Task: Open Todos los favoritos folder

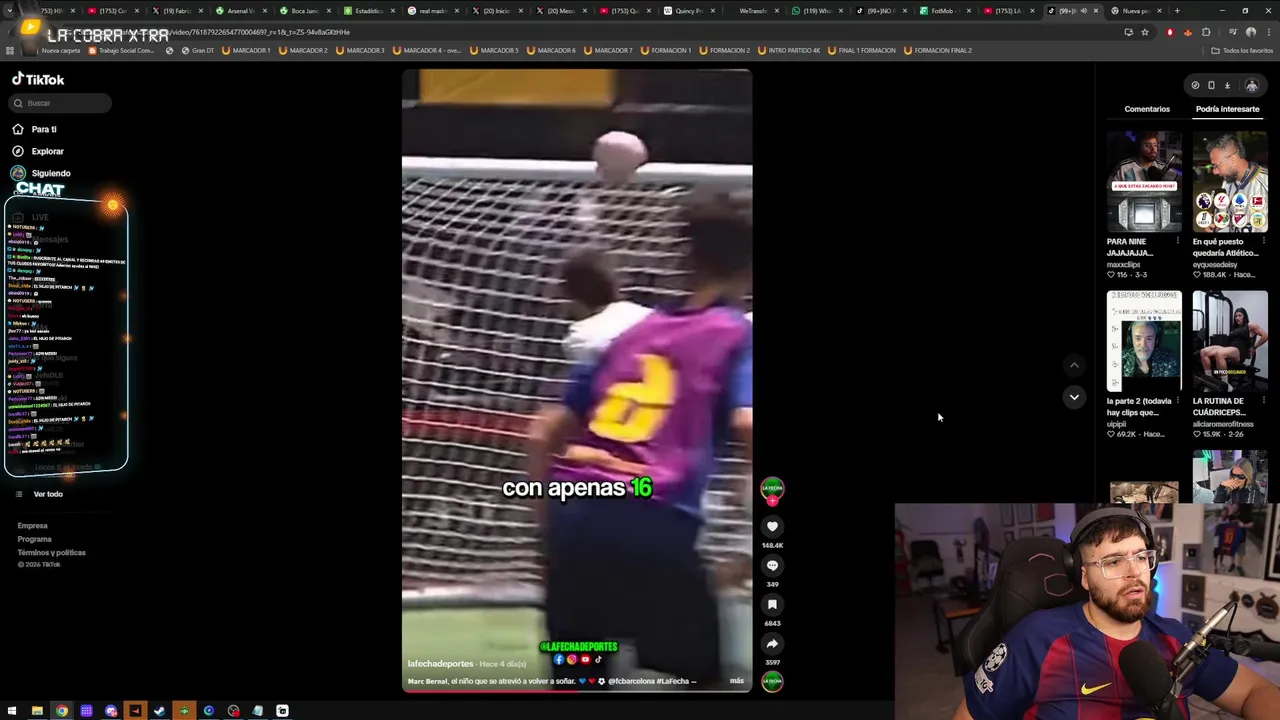Action: click(x=1241, y=50)
